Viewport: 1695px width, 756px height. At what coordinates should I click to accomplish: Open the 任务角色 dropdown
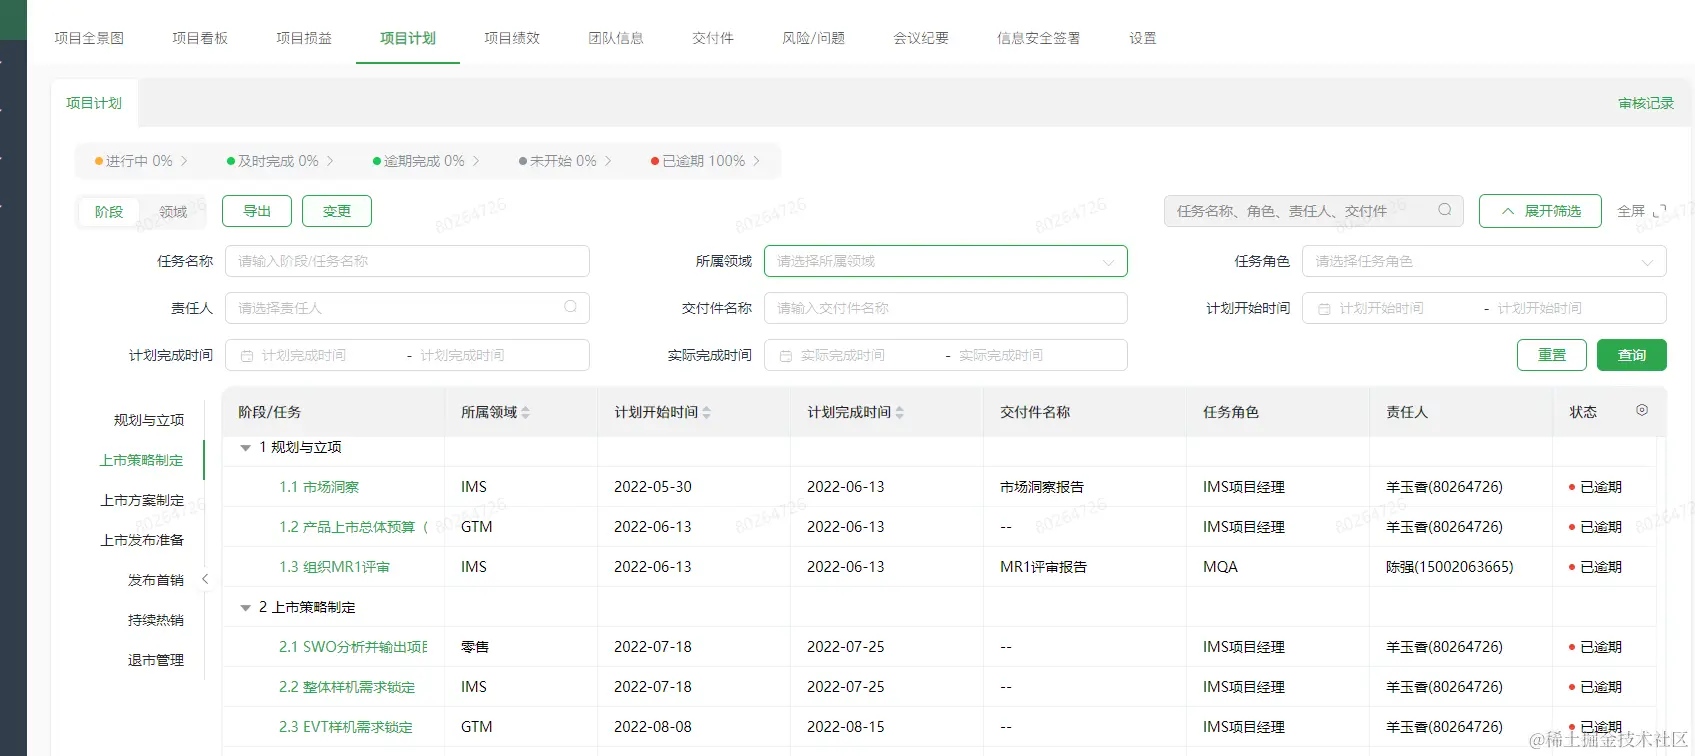(x=1484, y=261)
